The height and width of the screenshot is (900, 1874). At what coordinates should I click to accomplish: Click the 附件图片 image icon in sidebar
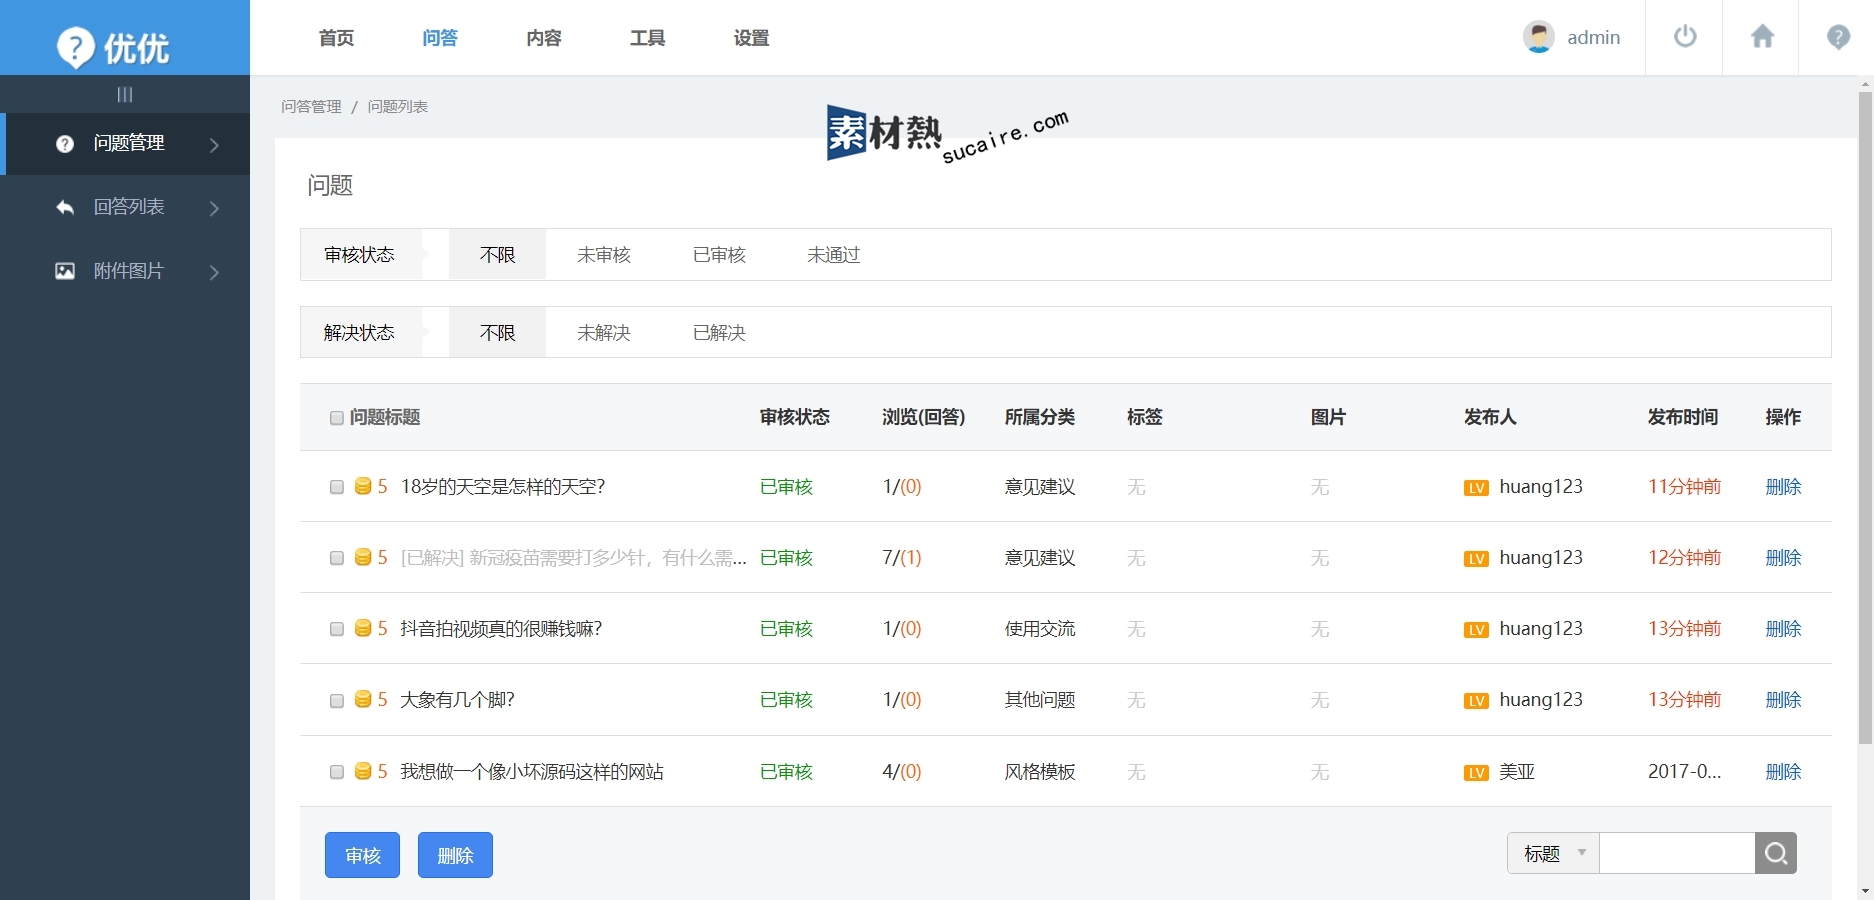pyautogui.click(x=65, y=271)
